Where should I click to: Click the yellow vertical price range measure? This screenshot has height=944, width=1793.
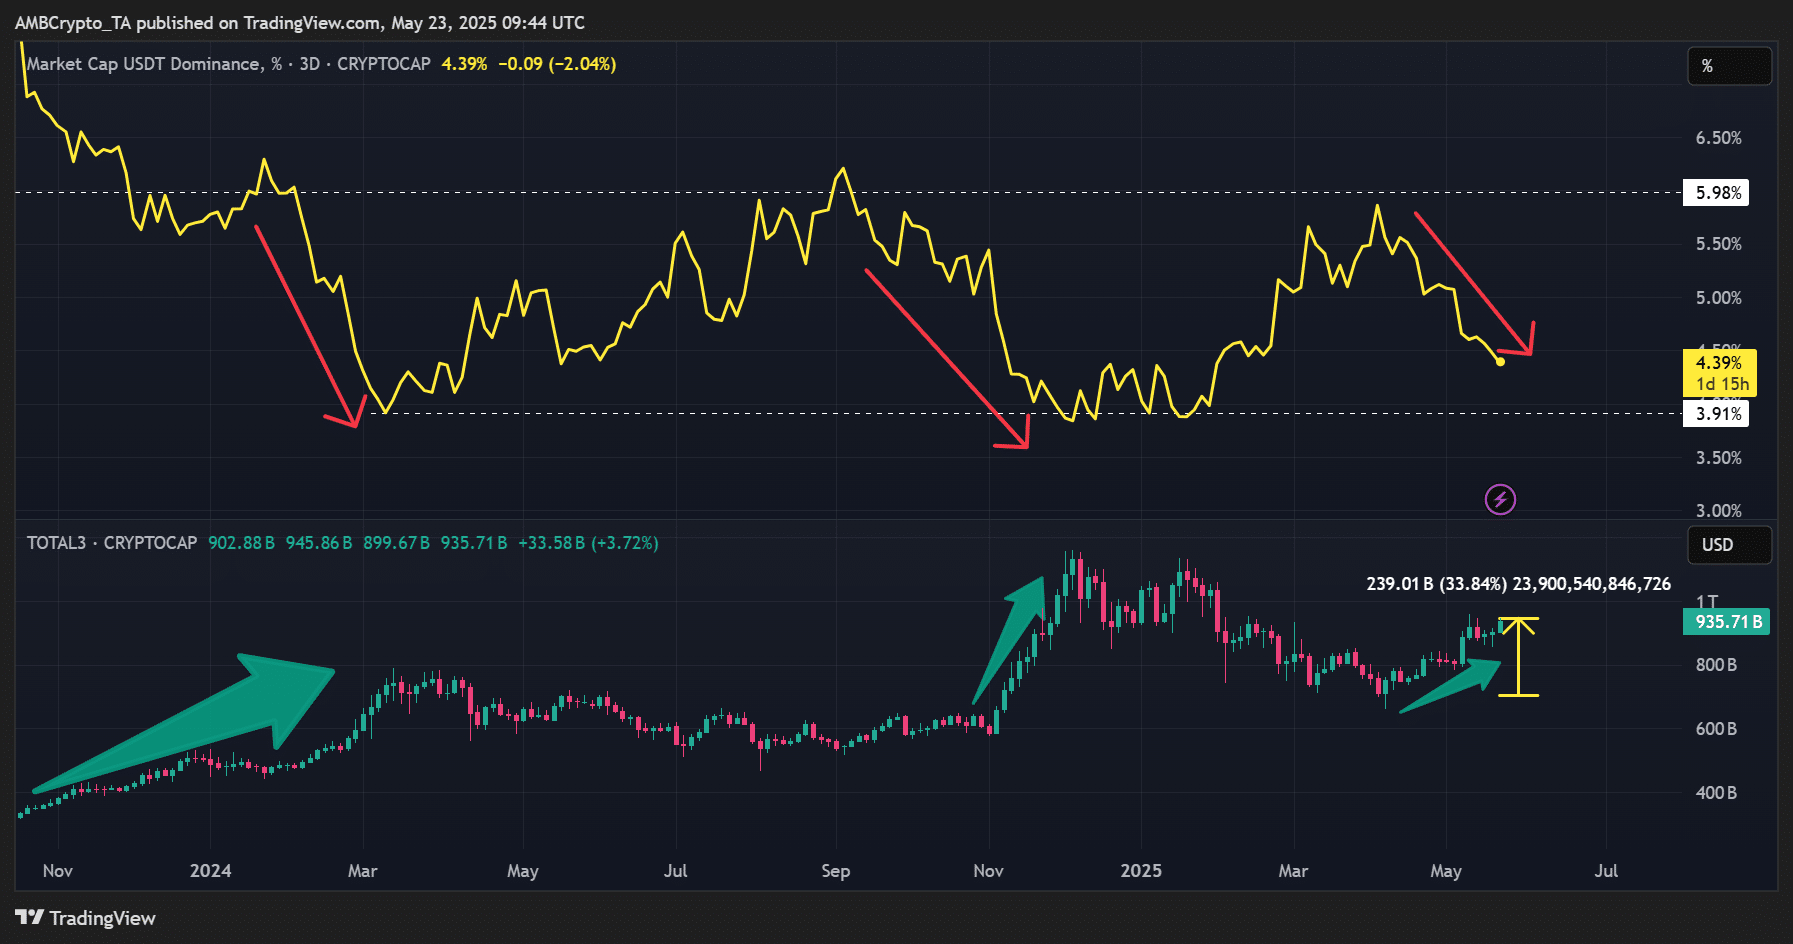point(1518,657)
